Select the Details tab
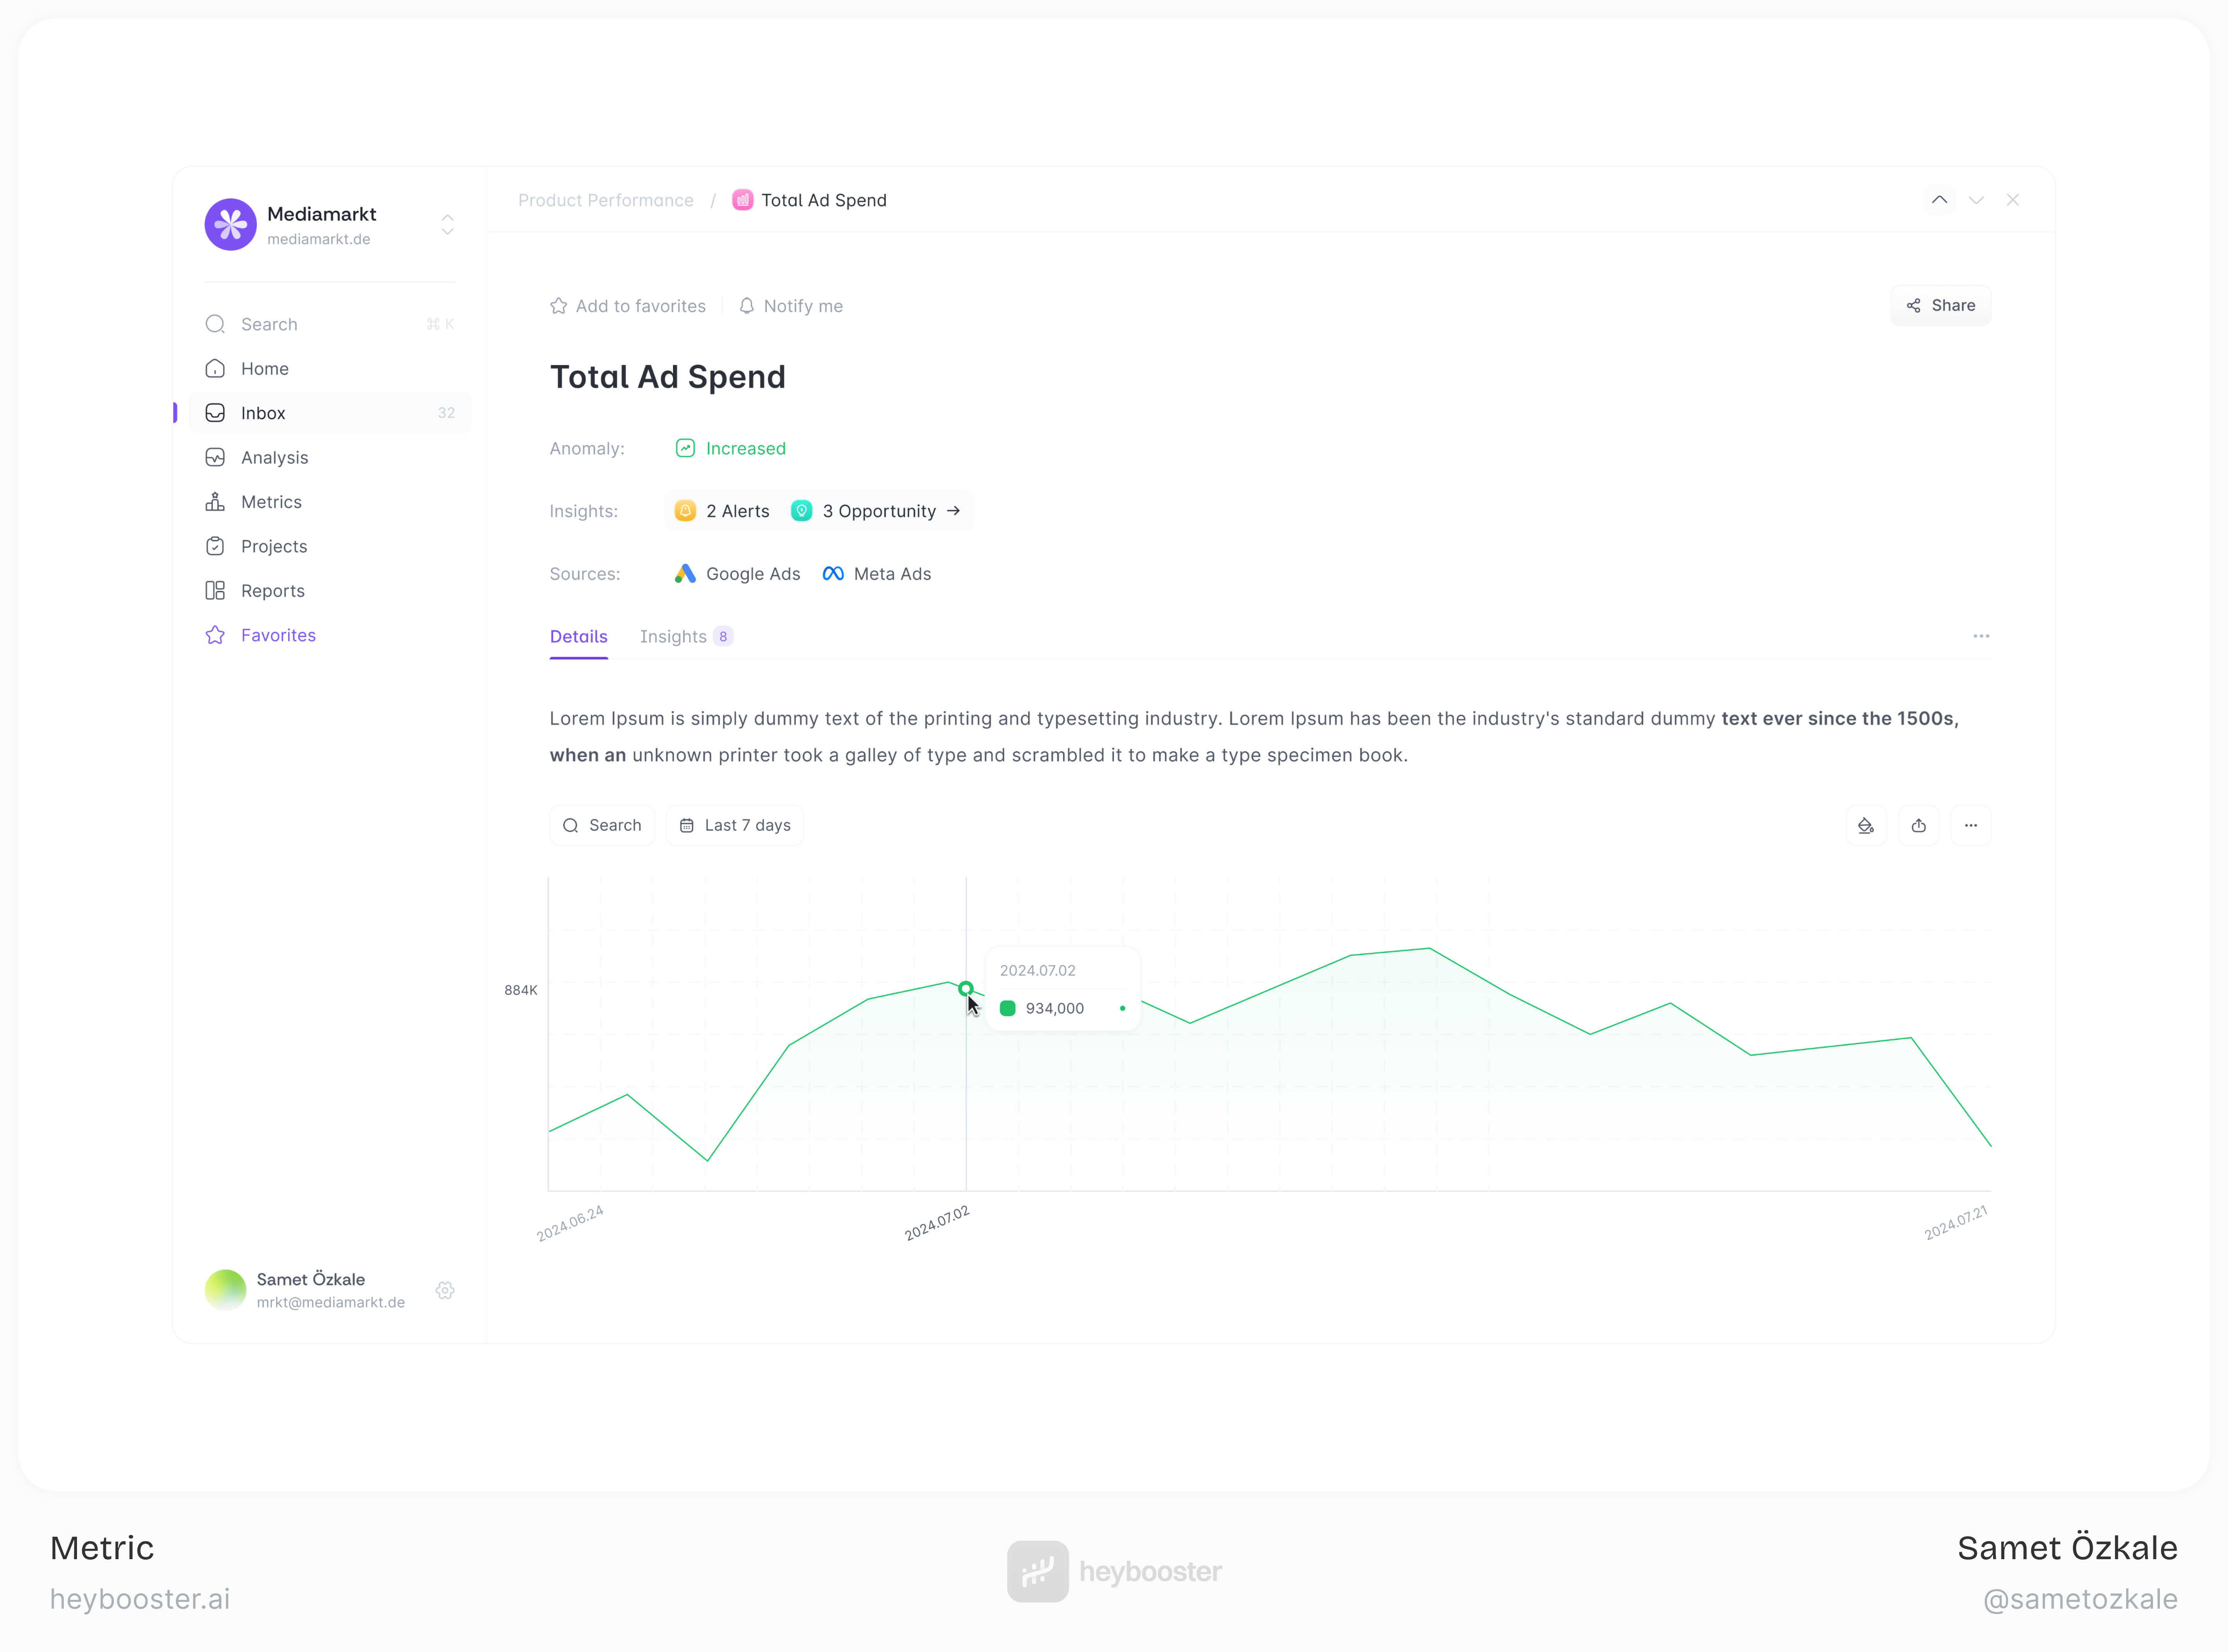 tap(579, 636)
